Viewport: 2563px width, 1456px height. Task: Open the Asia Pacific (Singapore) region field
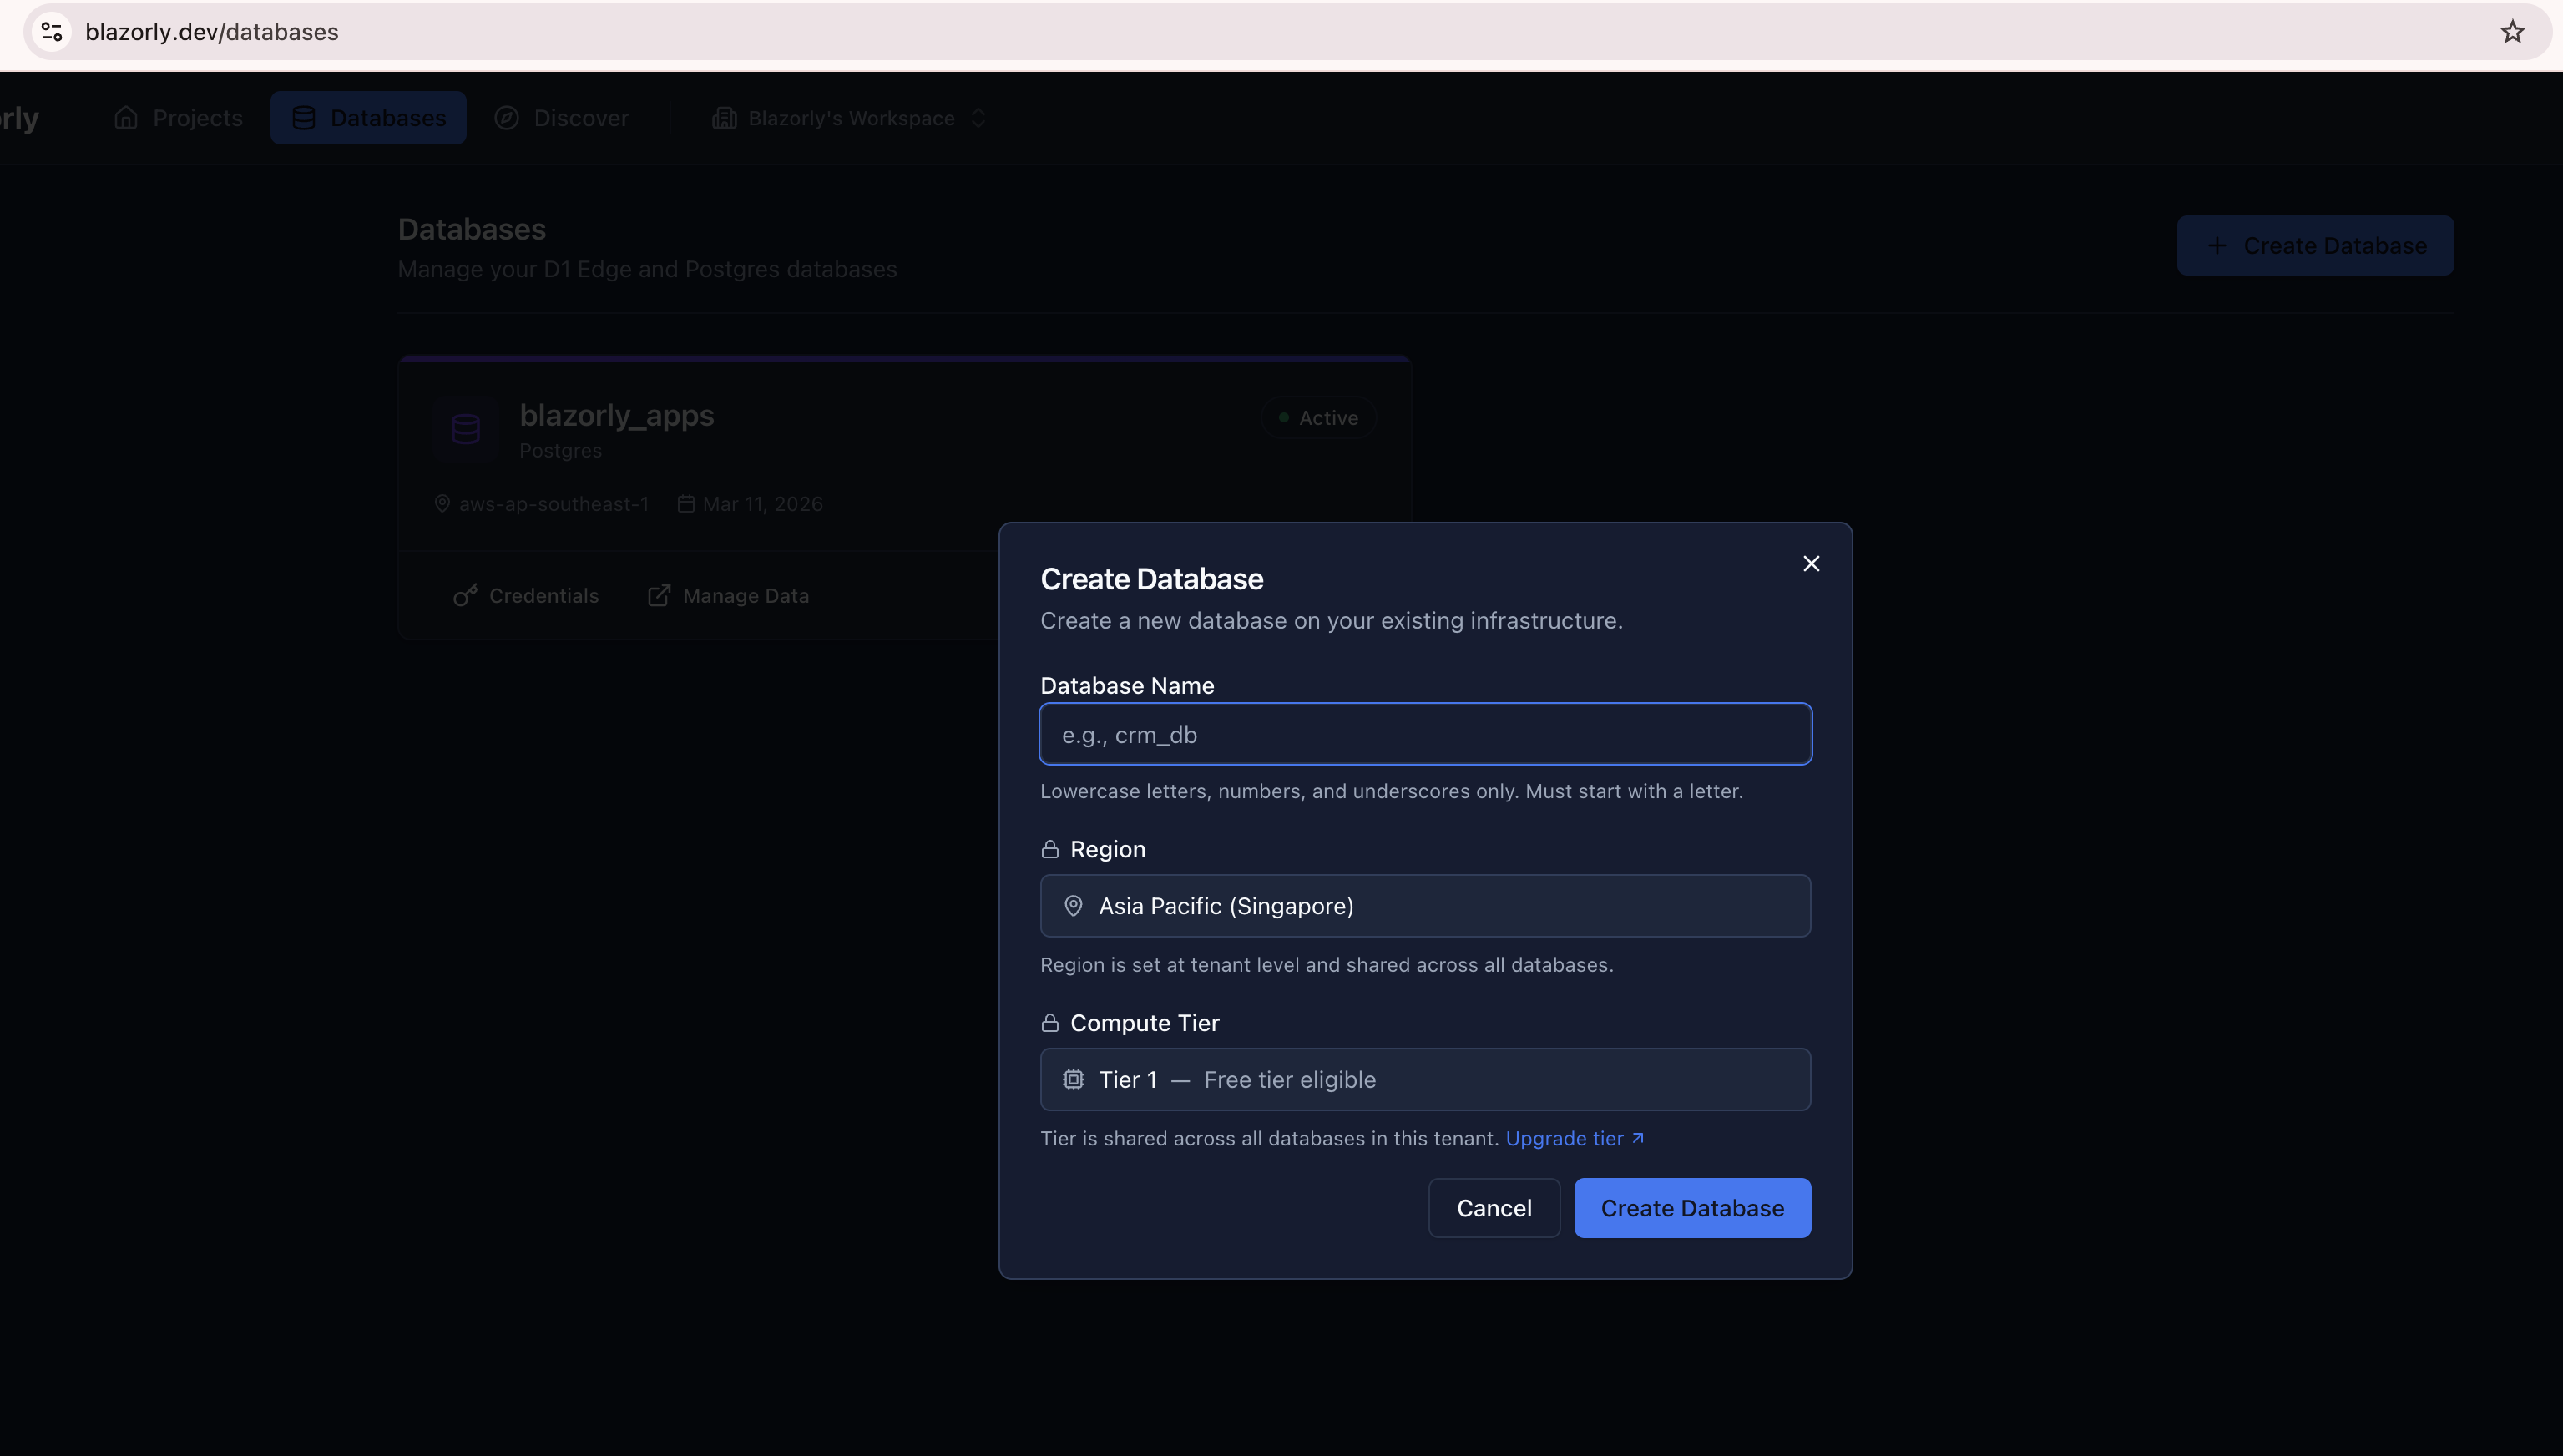(1424, 906)
